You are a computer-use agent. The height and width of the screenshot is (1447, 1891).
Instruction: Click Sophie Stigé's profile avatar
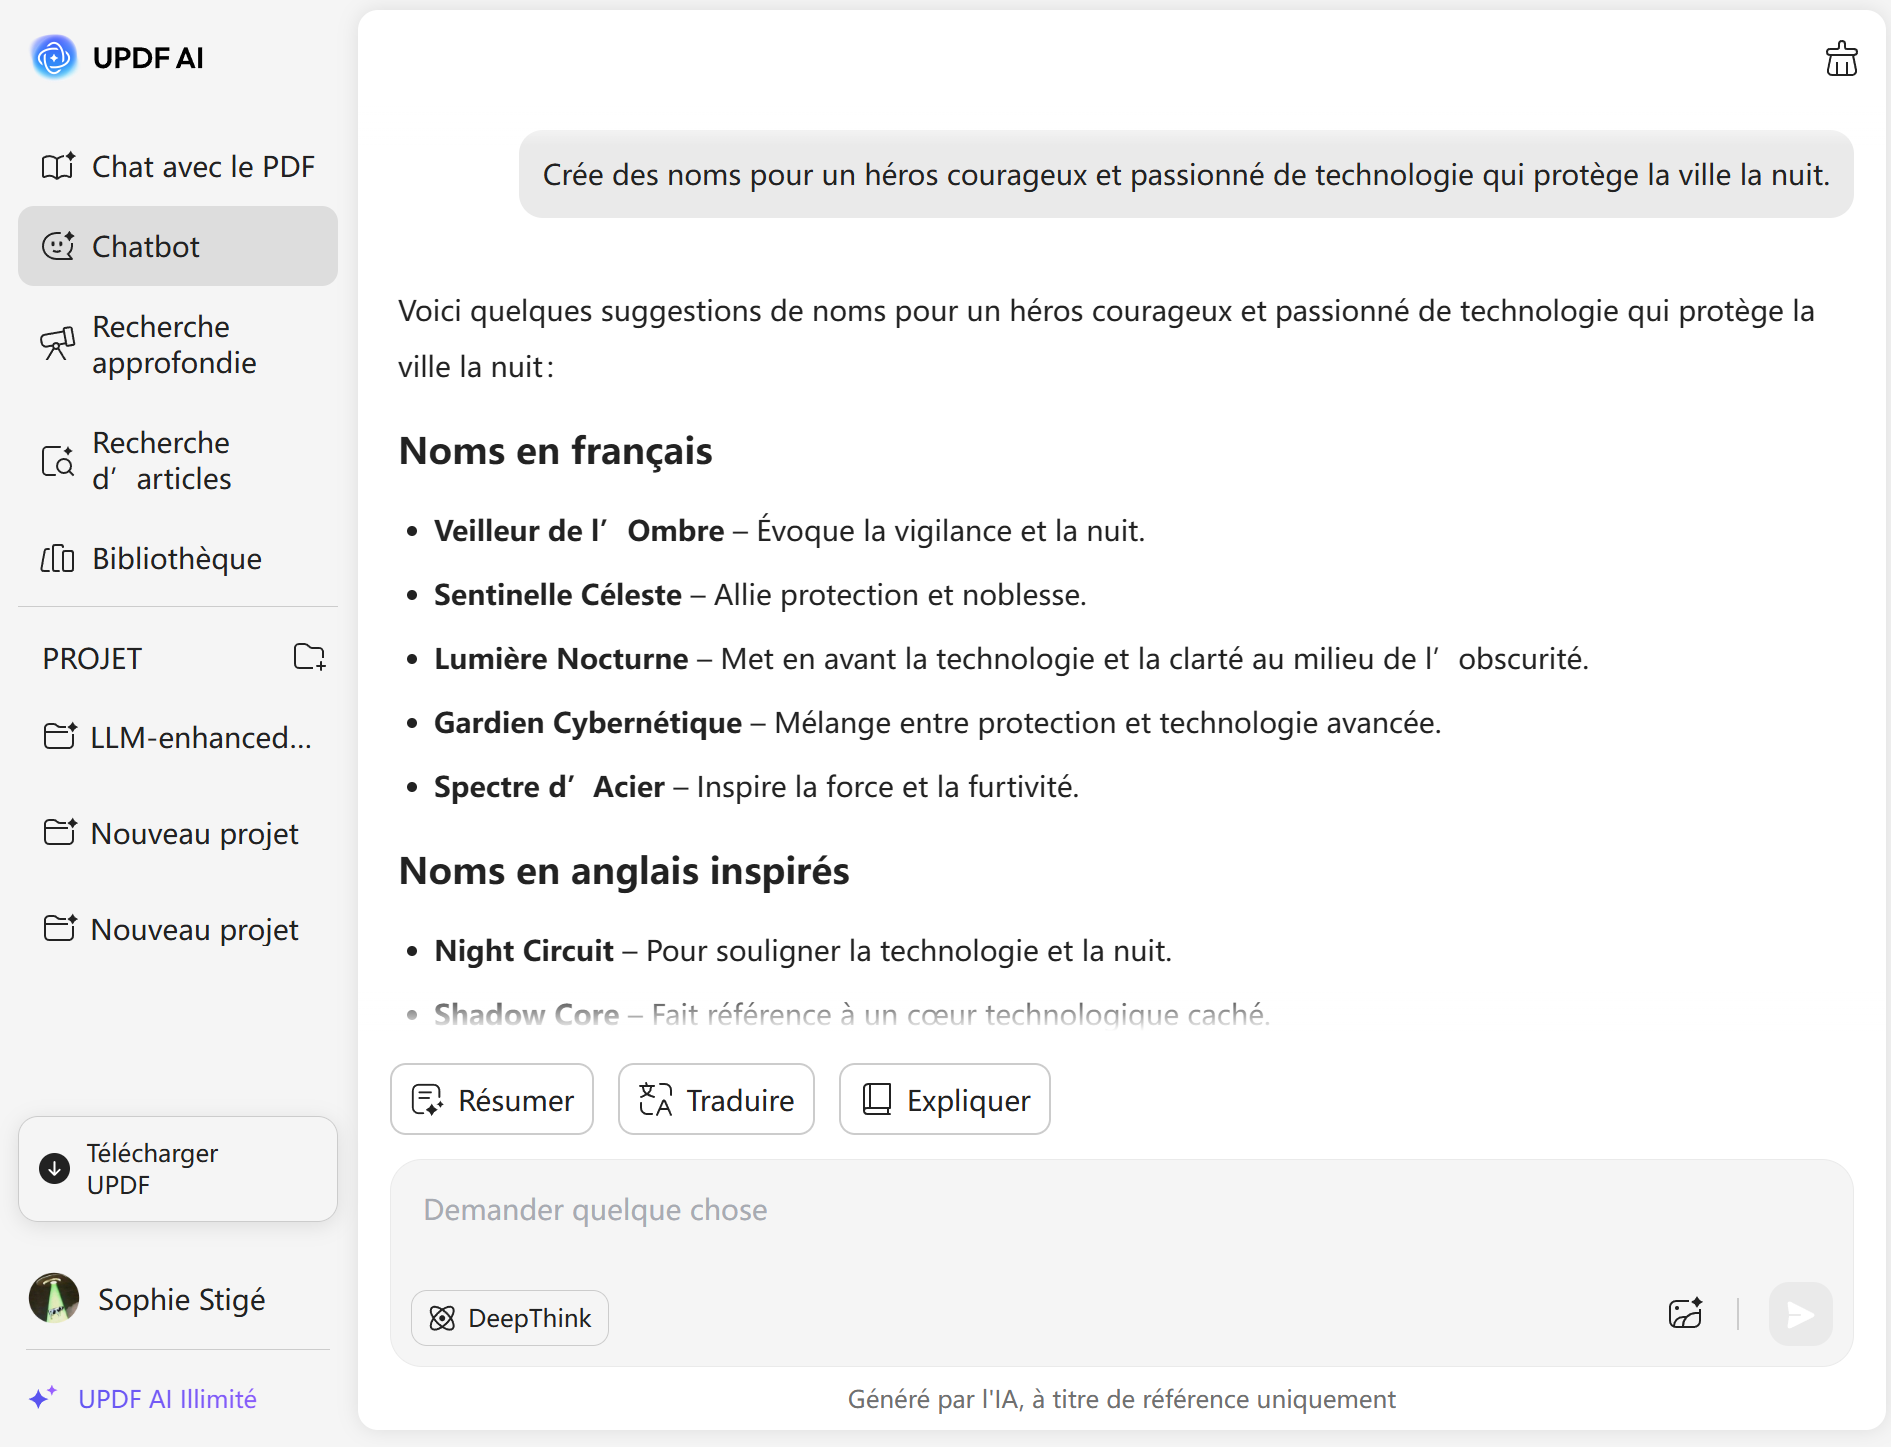click(x=54, y=1298)
